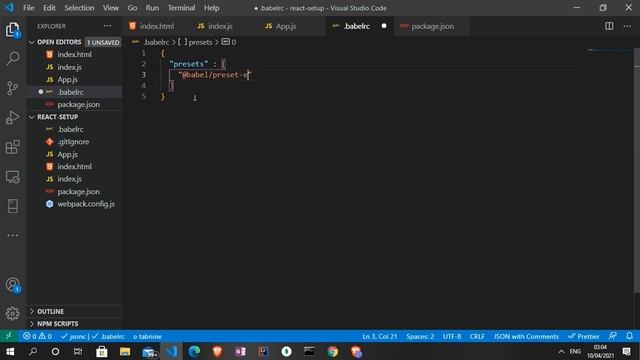
Task: Open OneNote from taskbar
Action: [240, 351]
